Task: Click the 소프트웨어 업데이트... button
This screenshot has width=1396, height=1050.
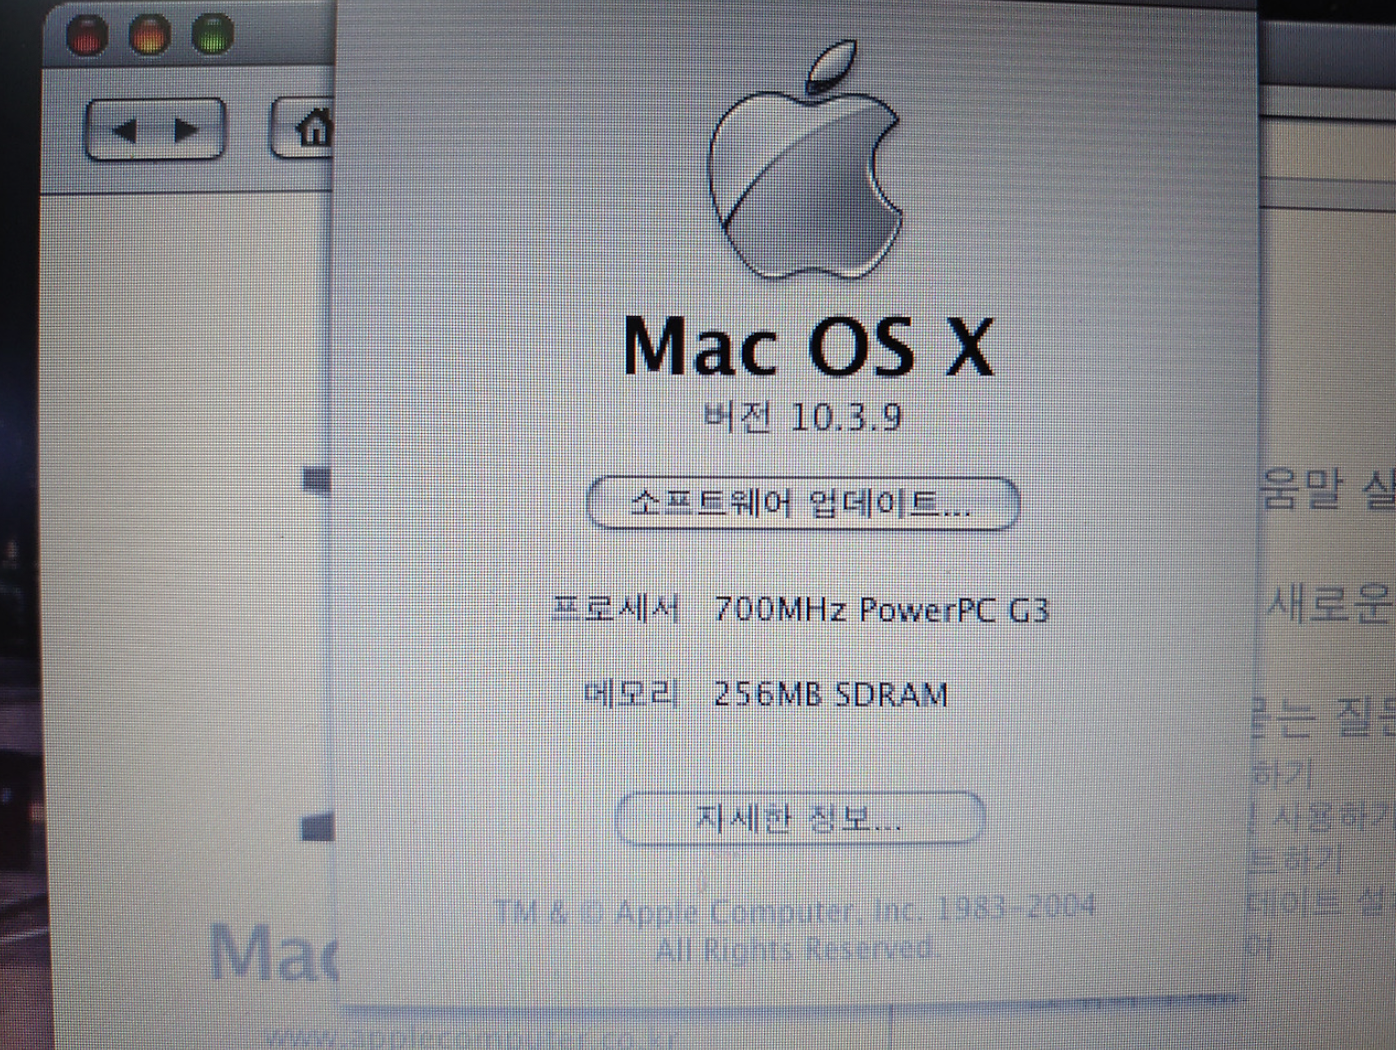Action: point(802,503)
